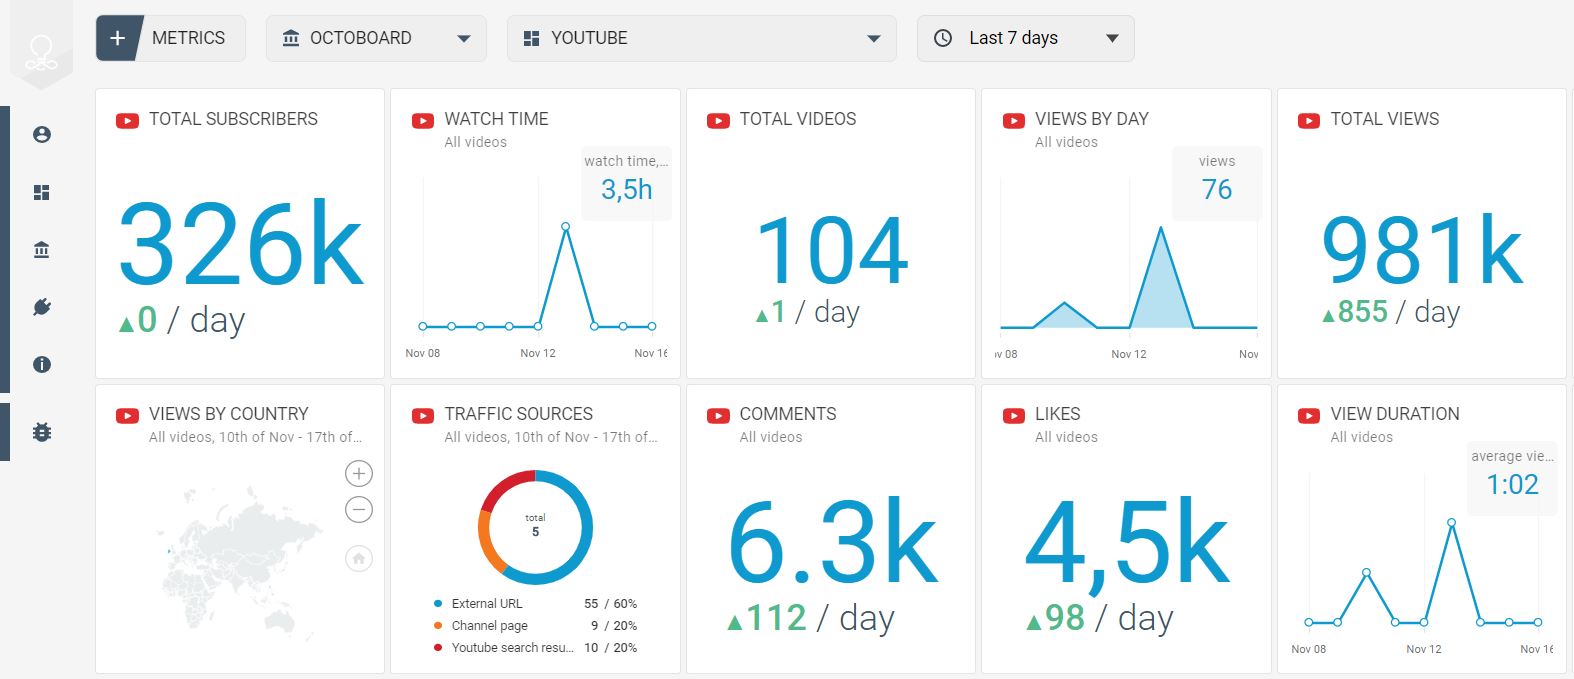Click the 112 / day comments change
1574x679 pixels.
coord(810,618)
